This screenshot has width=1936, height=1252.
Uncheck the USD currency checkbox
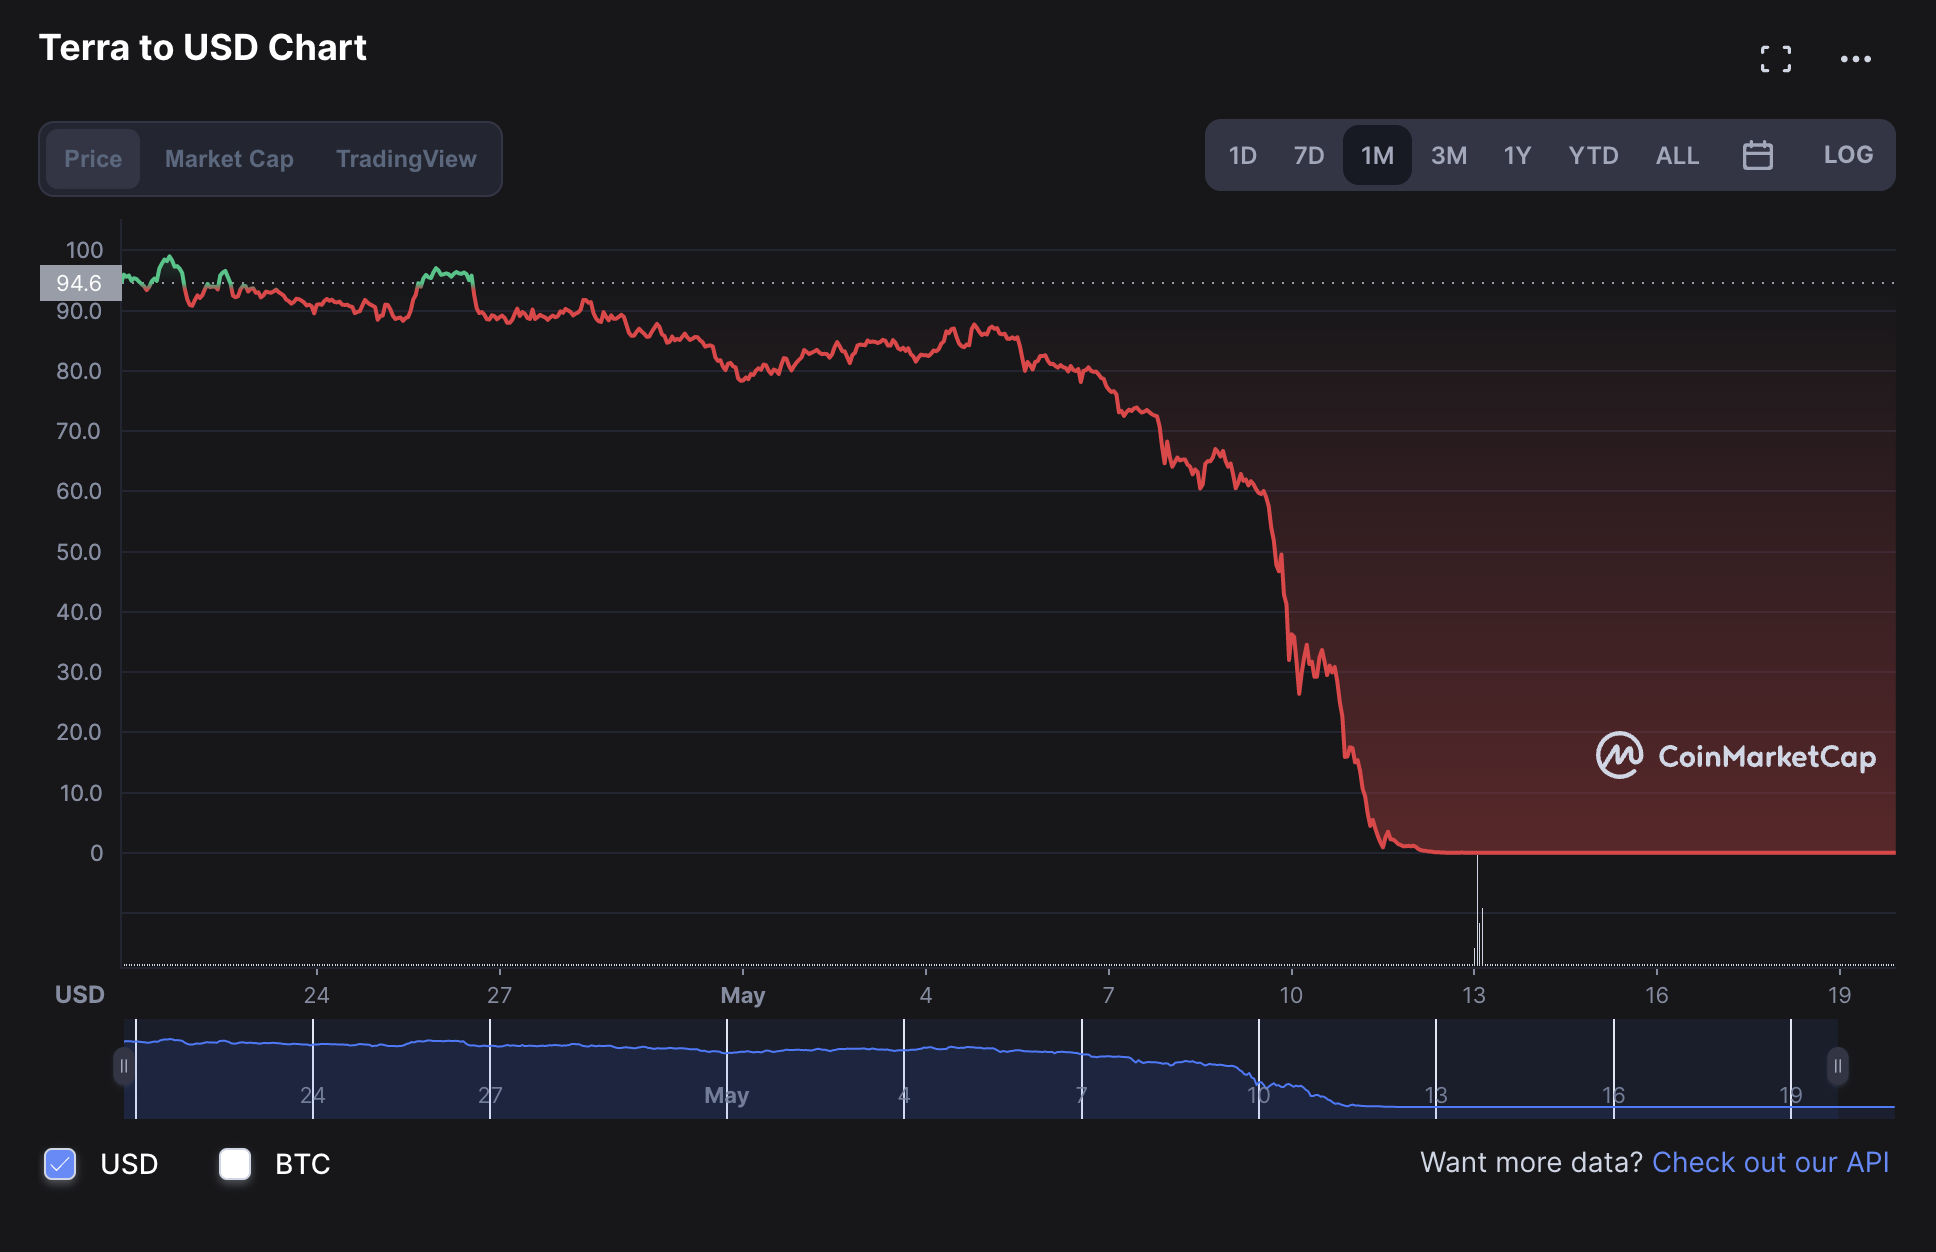[x=61, y=1163]
